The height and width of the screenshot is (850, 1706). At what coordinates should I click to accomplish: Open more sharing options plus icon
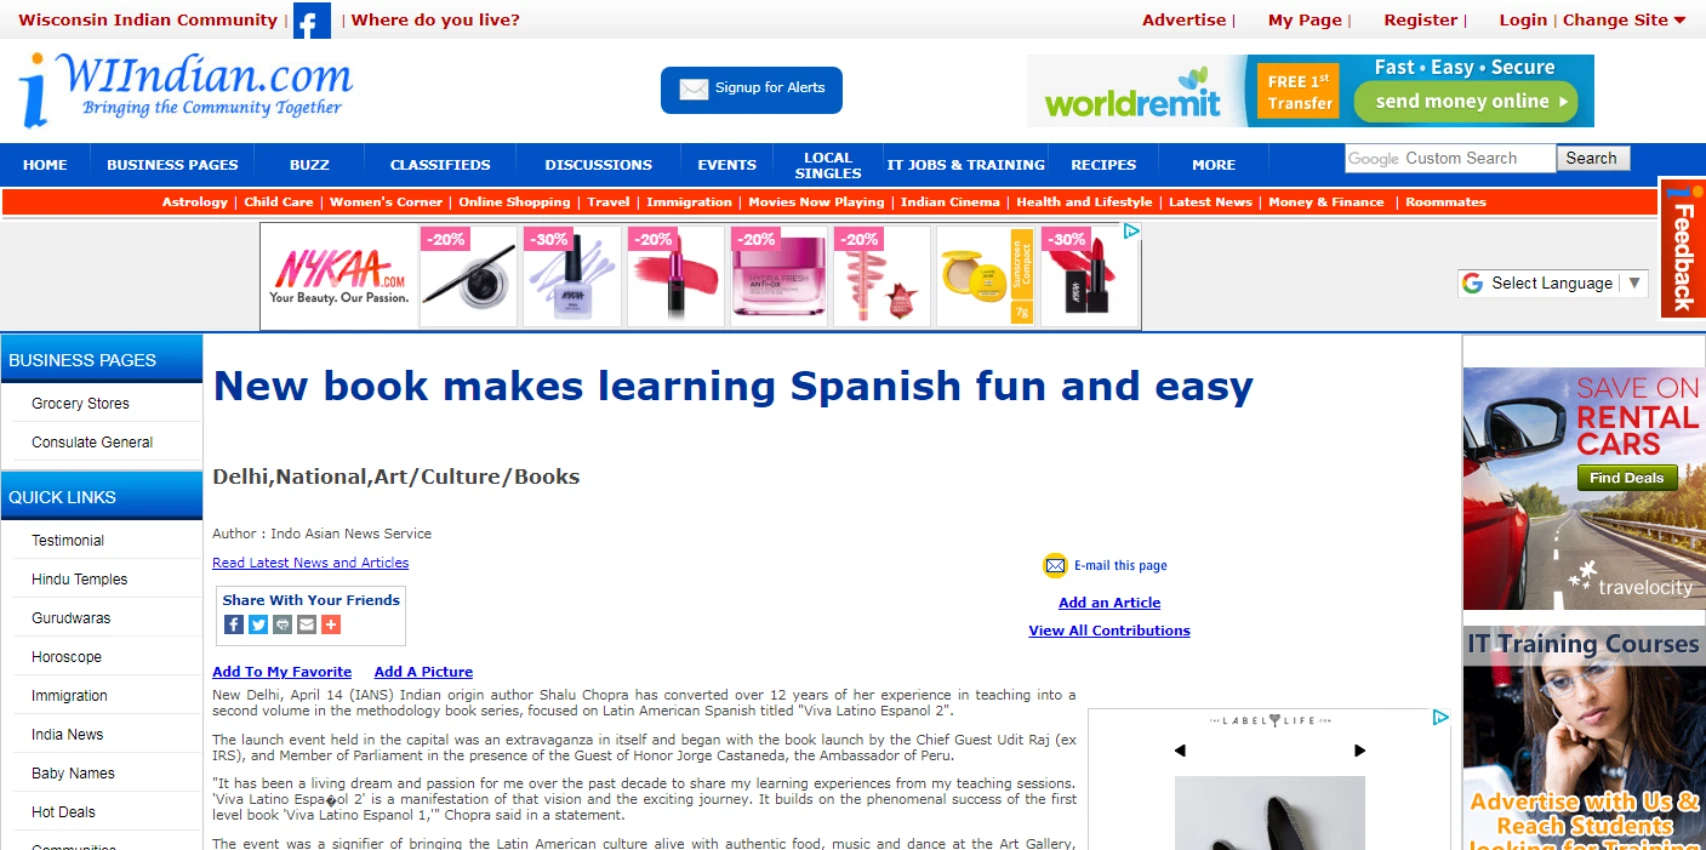[x=331, y=625]
